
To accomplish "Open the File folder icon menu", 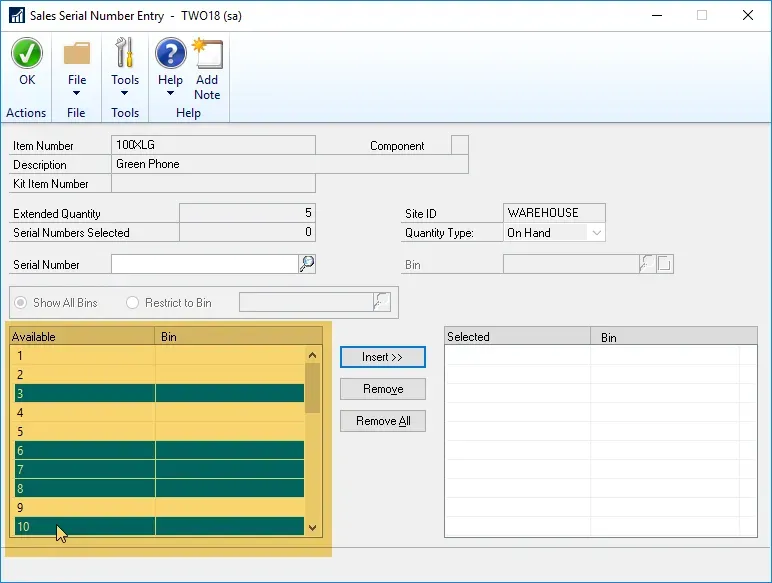I will [x=76, y=55].
